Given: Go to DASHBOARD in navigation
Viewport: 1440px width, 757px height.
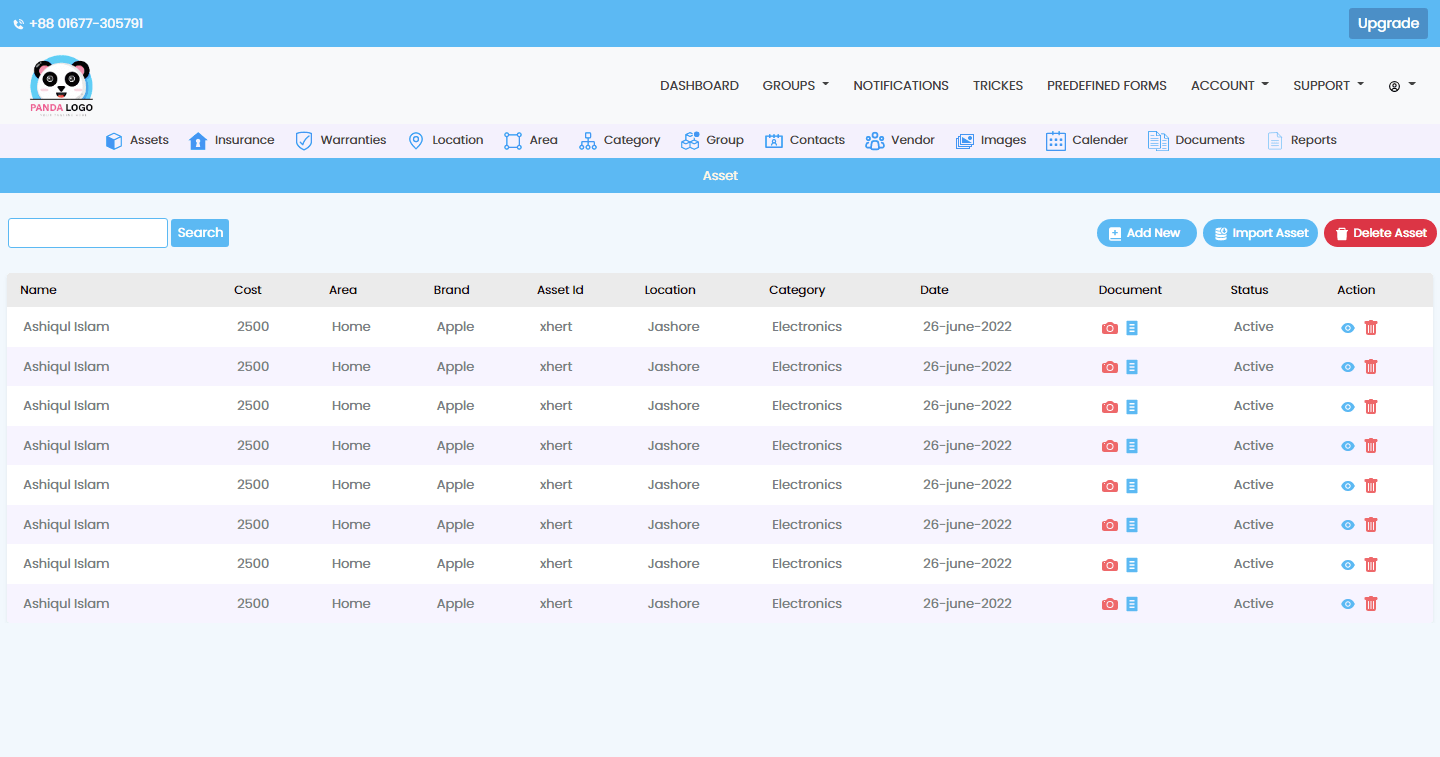Looking at the screenshot, I should (699, 86).
